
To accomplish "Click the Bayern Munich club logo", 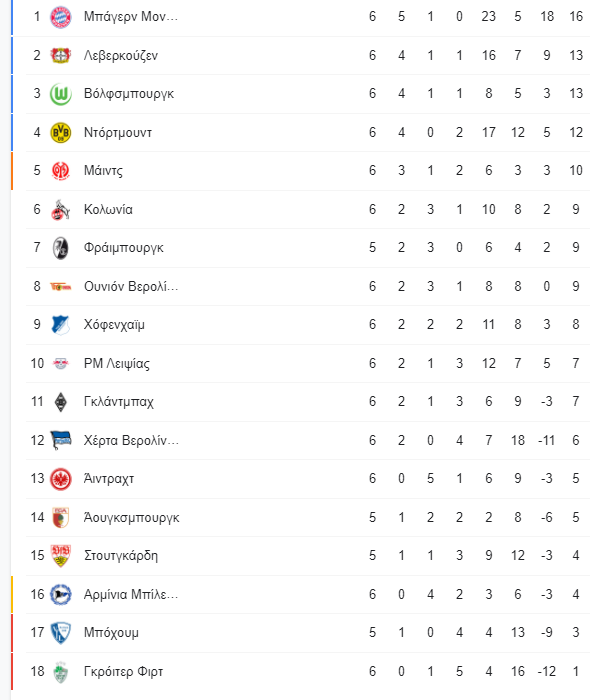I will pyautogui.click(x=60, y=17).
